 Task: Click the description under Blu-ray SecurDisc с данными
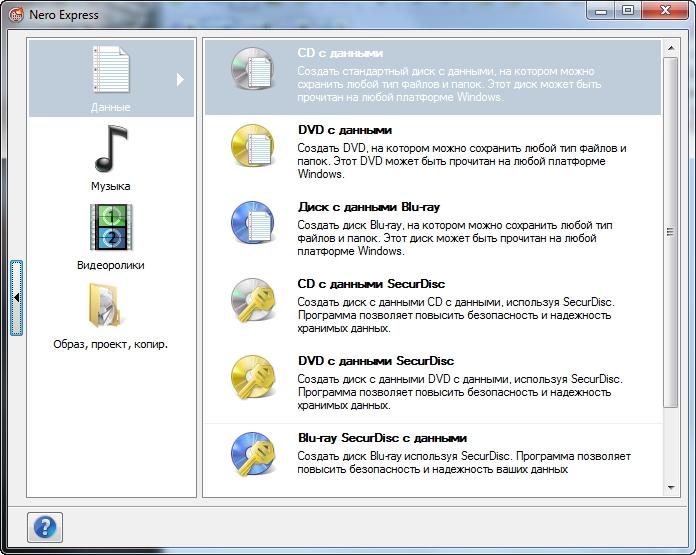[x=464, y=463]
